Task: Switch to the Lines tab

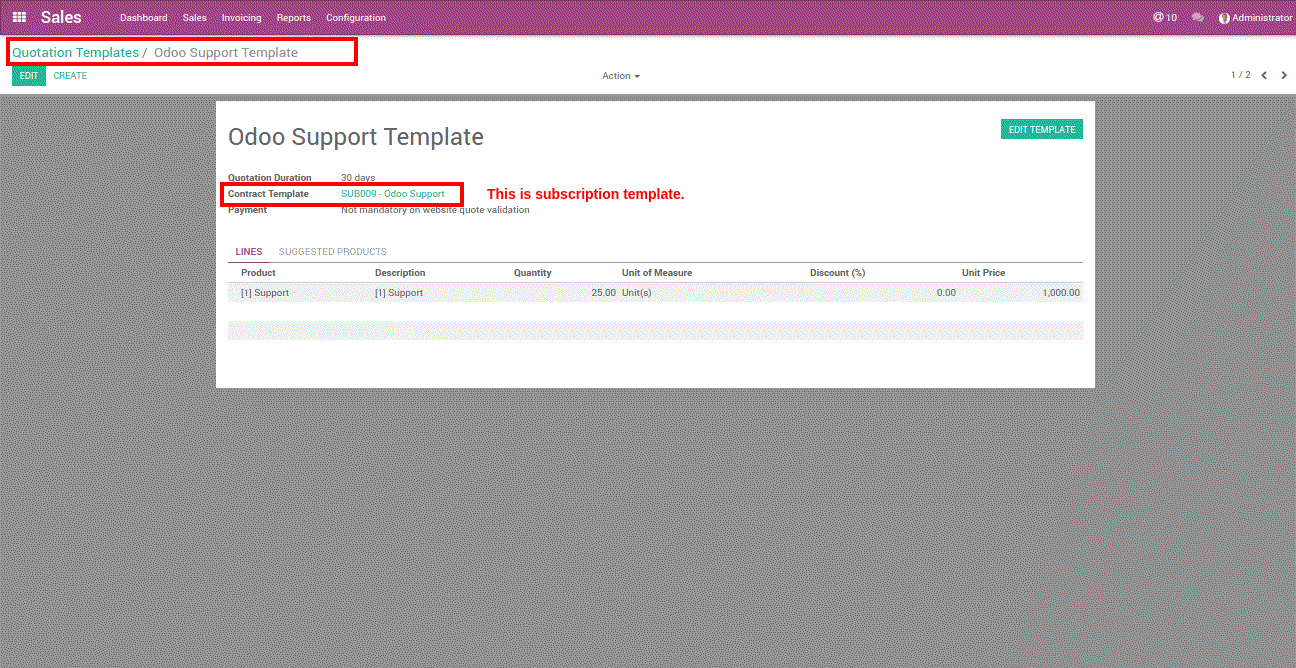Action: (249, 252)
